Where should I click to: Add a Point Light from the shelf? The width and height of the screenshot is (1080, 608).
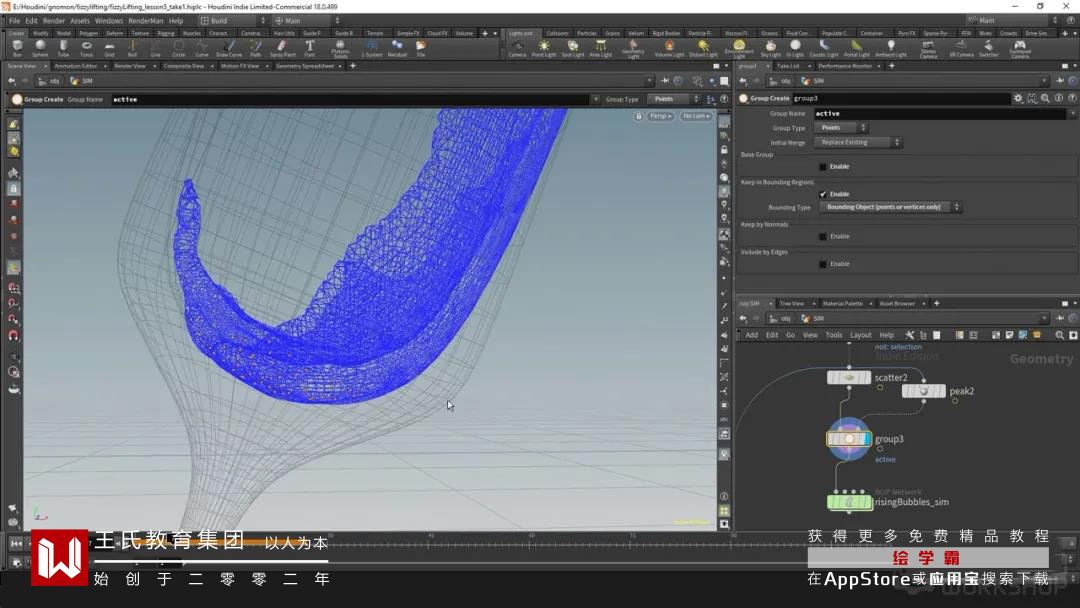(x=544, y=47)
